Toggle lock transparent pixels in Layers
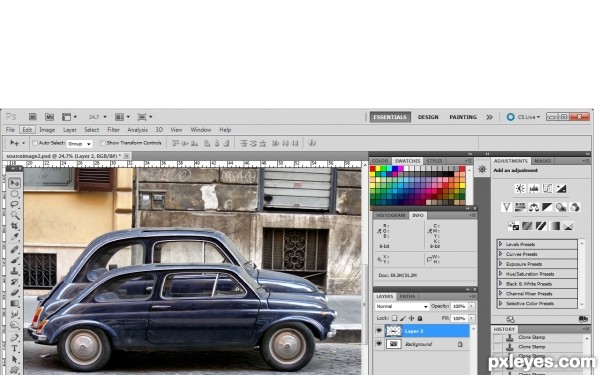Screen dimensions: 600x375 point(395,318)
